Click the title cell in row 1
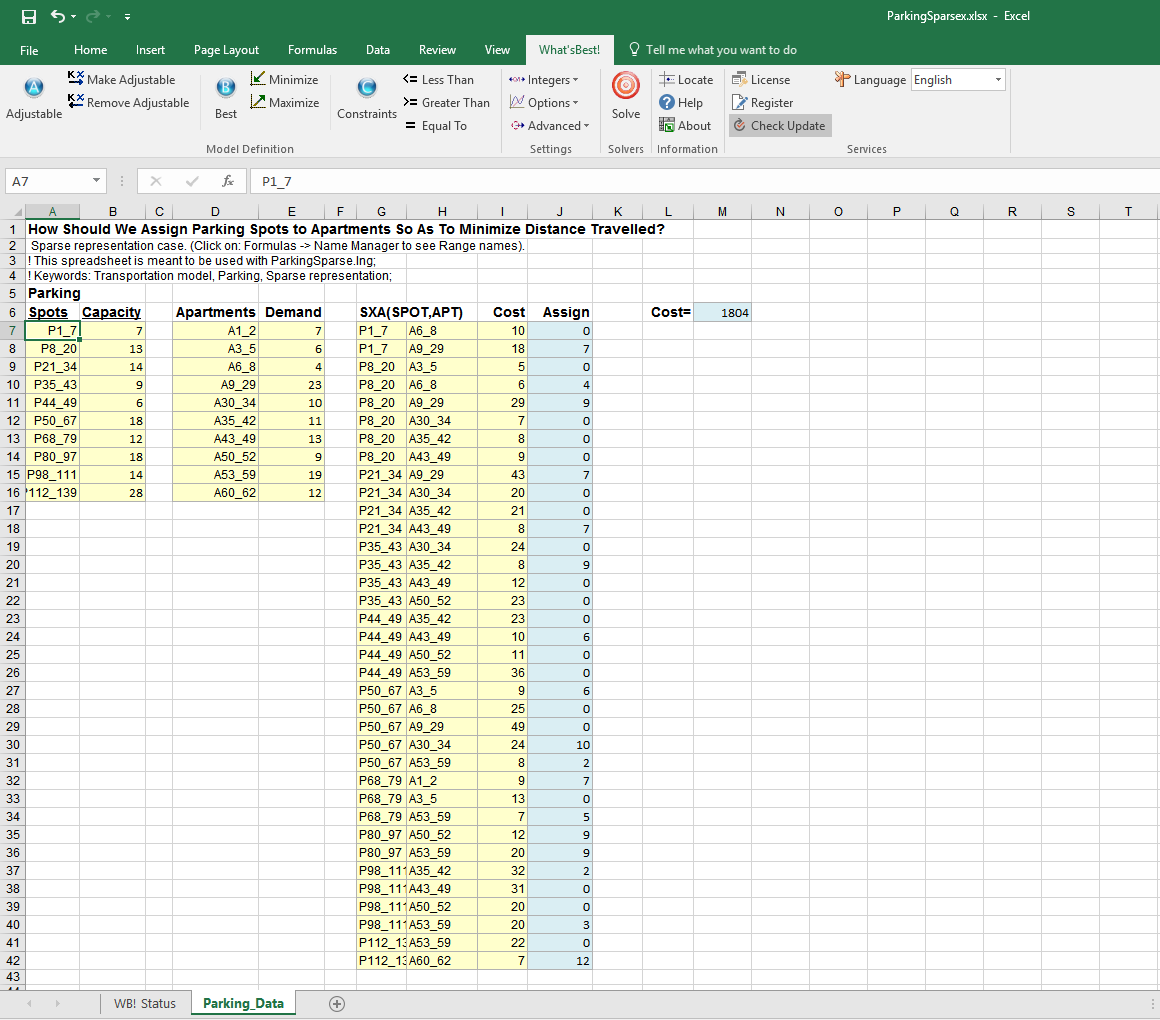The height and width of the screenshot is (1020, 1160). coord(346,229)
